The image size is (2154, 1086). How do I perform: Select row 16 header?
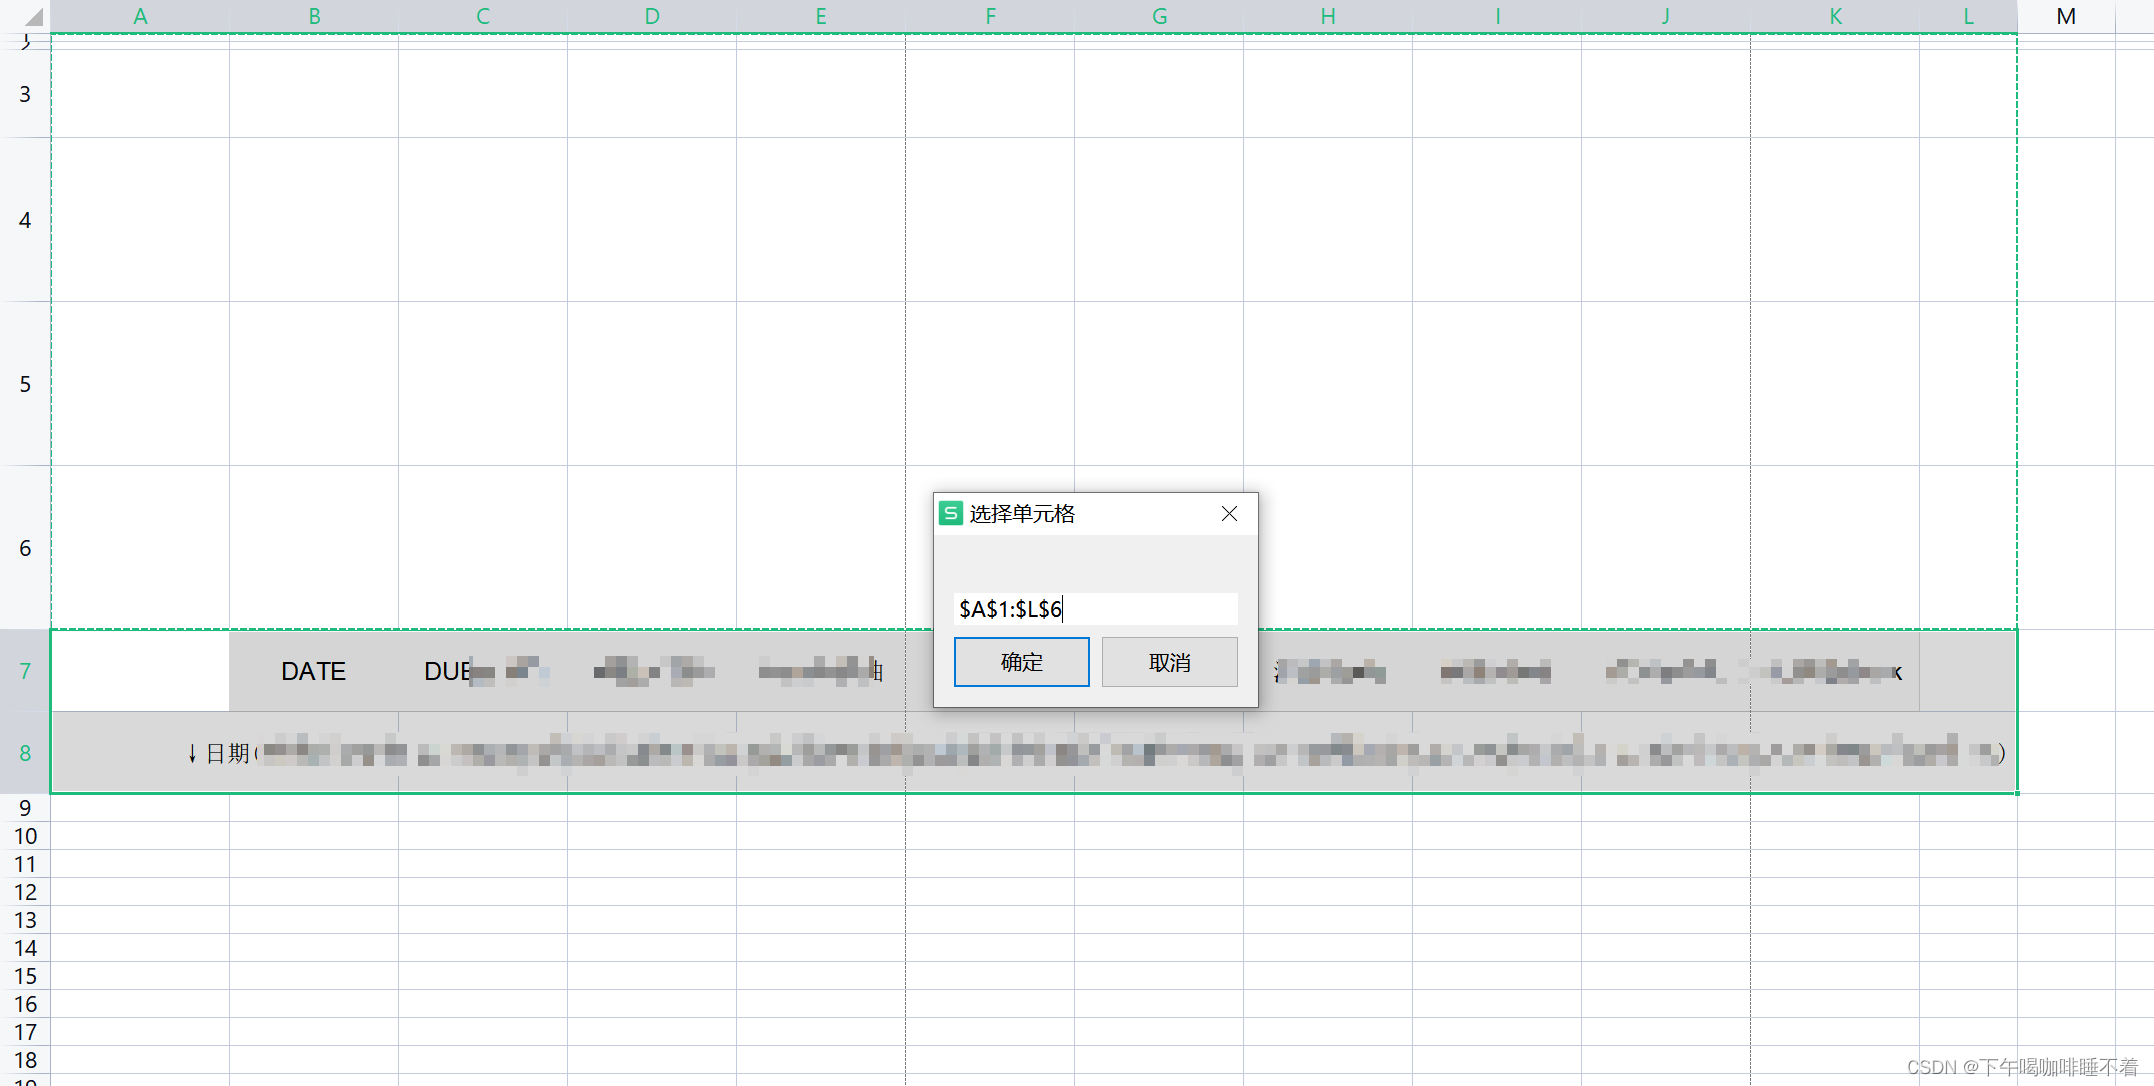coord(25,1004)
